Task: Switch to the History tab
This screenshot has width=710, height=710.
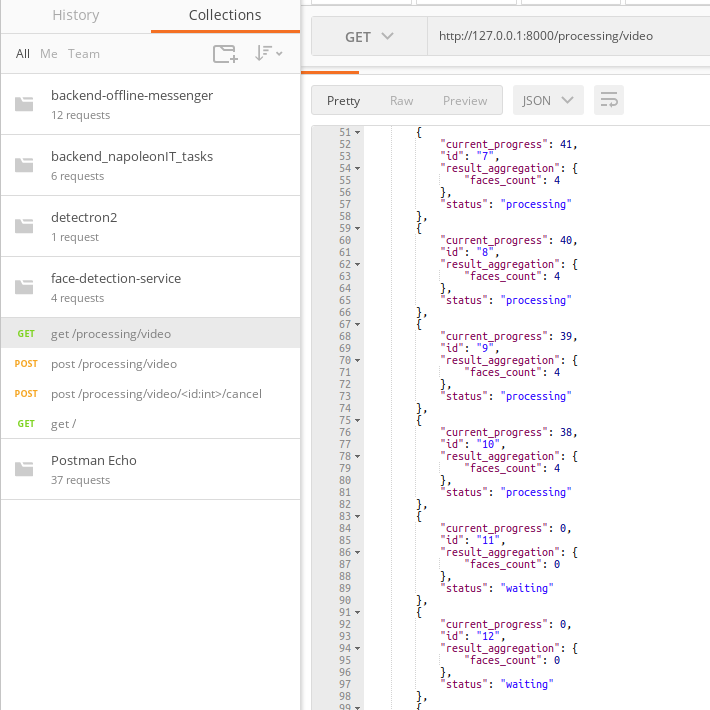Action: click(76, 15)
